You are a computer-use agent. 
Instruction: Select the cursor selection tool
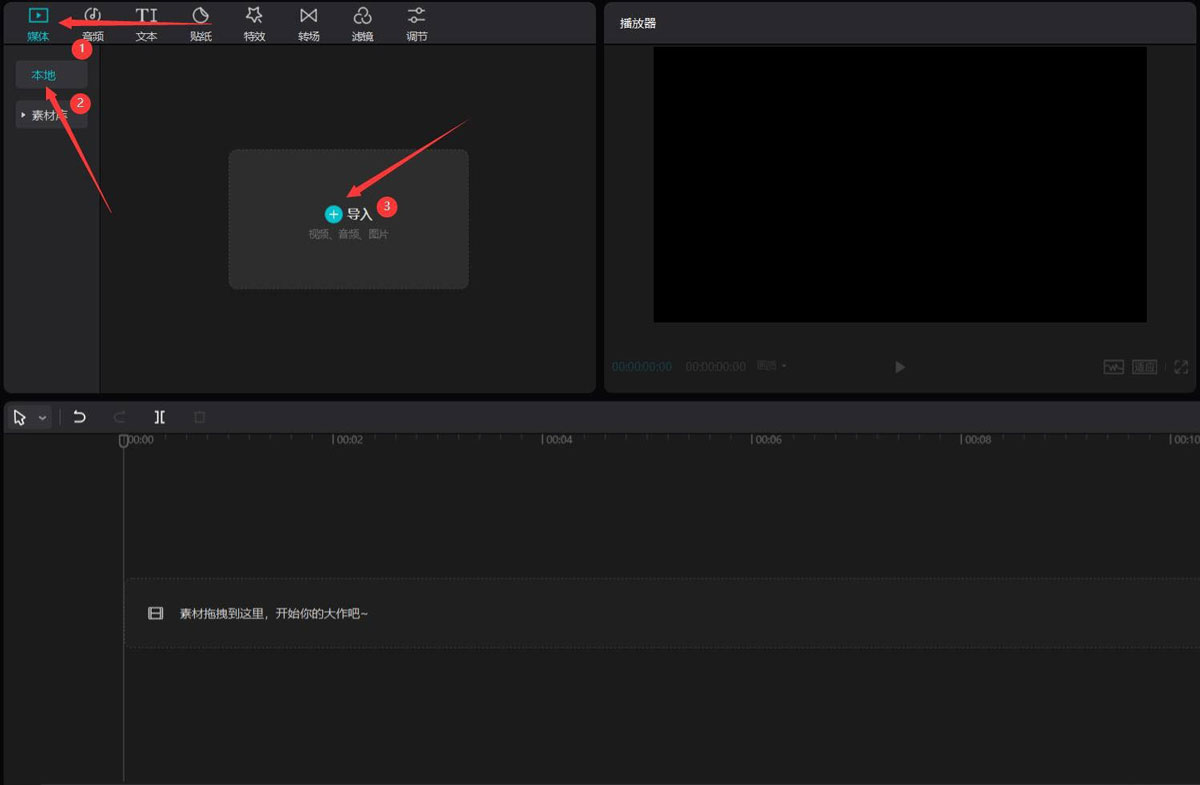point(20,417)
